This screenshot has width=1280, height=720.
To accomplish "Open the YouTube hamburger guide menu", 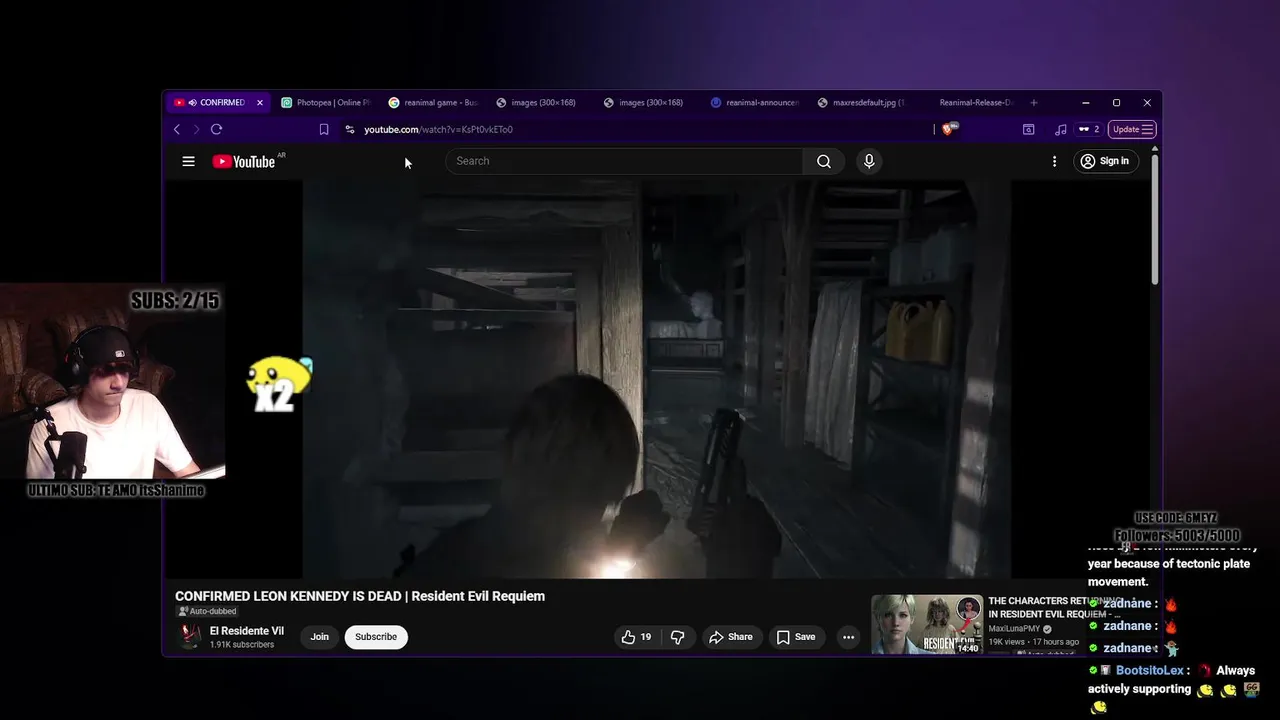I will pyautogui.click(x=188, y=161).
